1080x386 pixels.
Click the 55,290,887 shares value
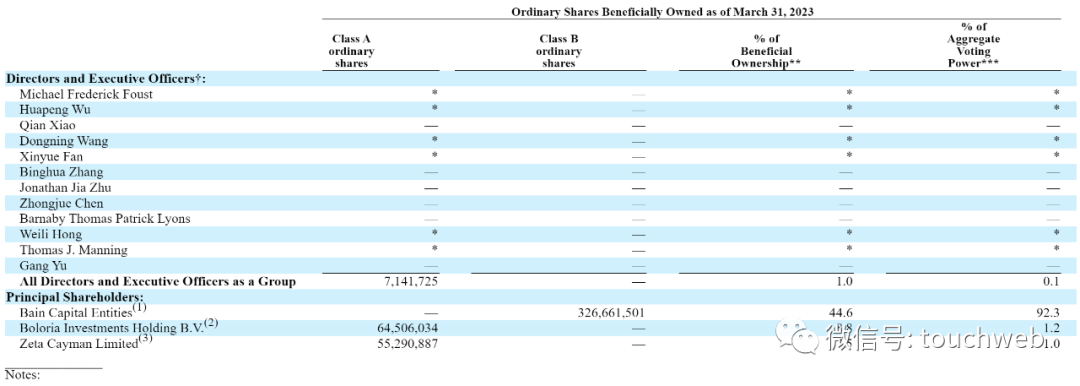[x=404, y=343]
